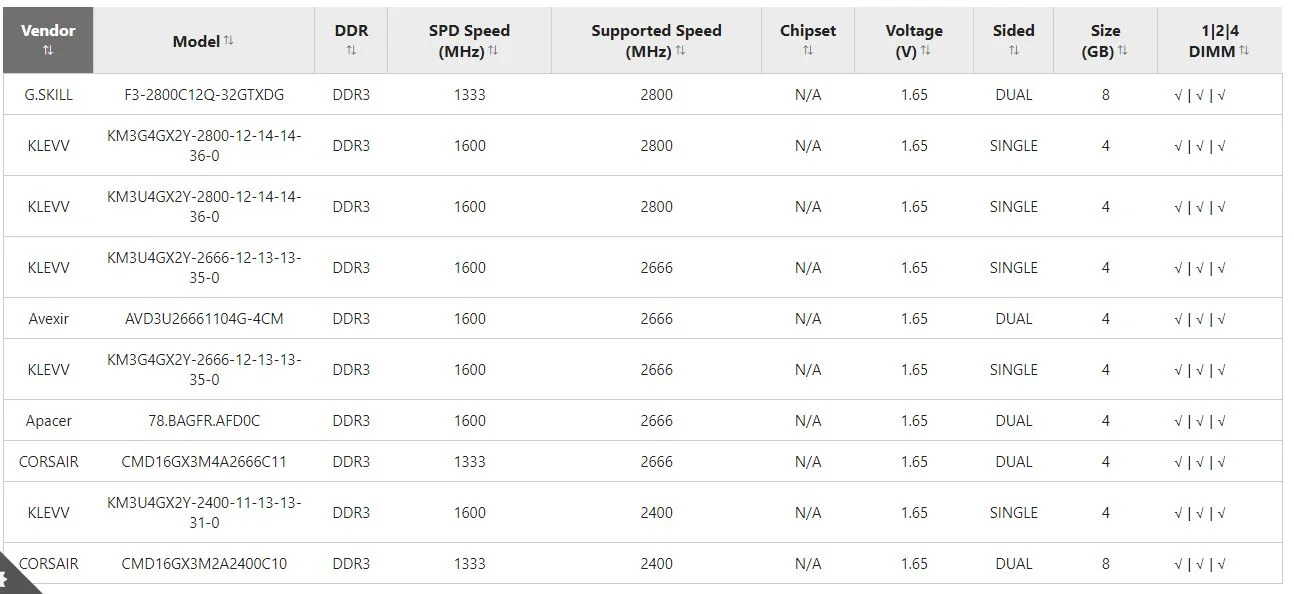Click SPD Speed column sort icon

click(x=493, y=51)
